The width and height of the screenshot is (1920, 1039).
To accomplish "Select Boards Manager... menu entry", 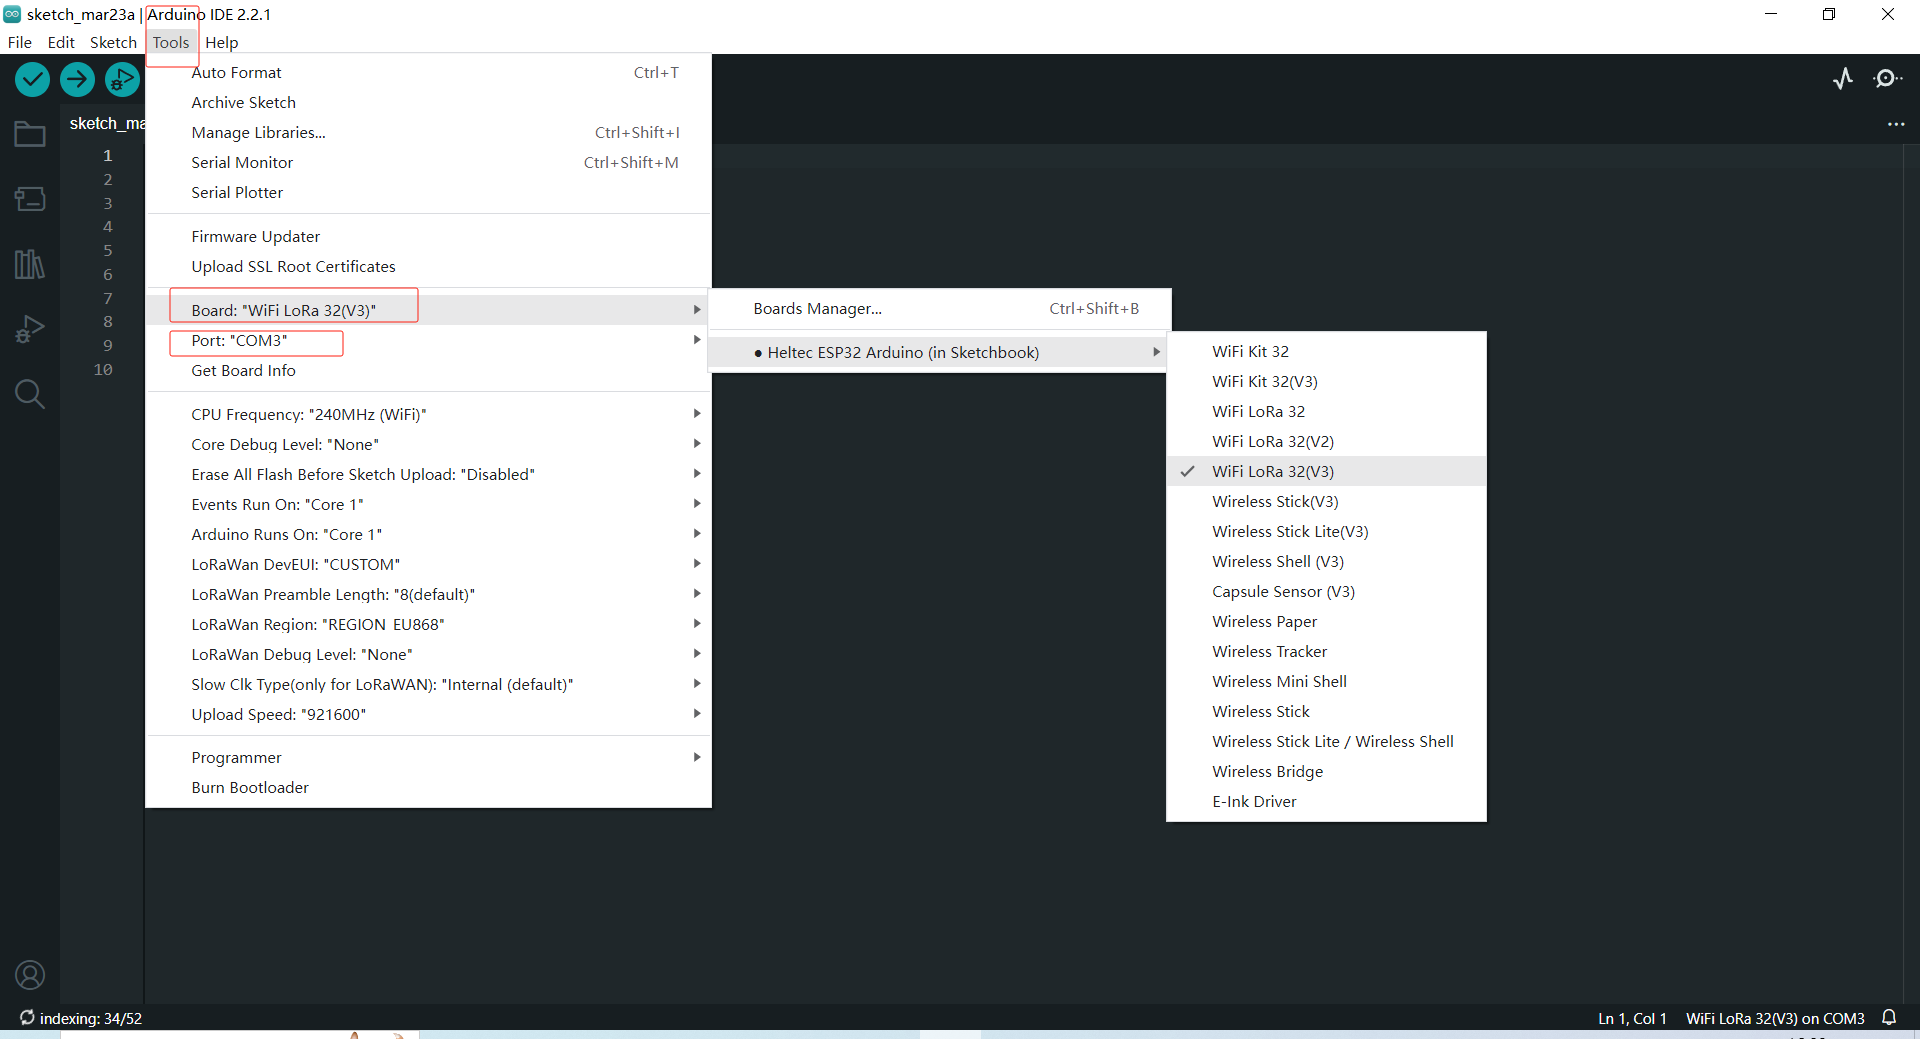I will click(x=817, y=309).
